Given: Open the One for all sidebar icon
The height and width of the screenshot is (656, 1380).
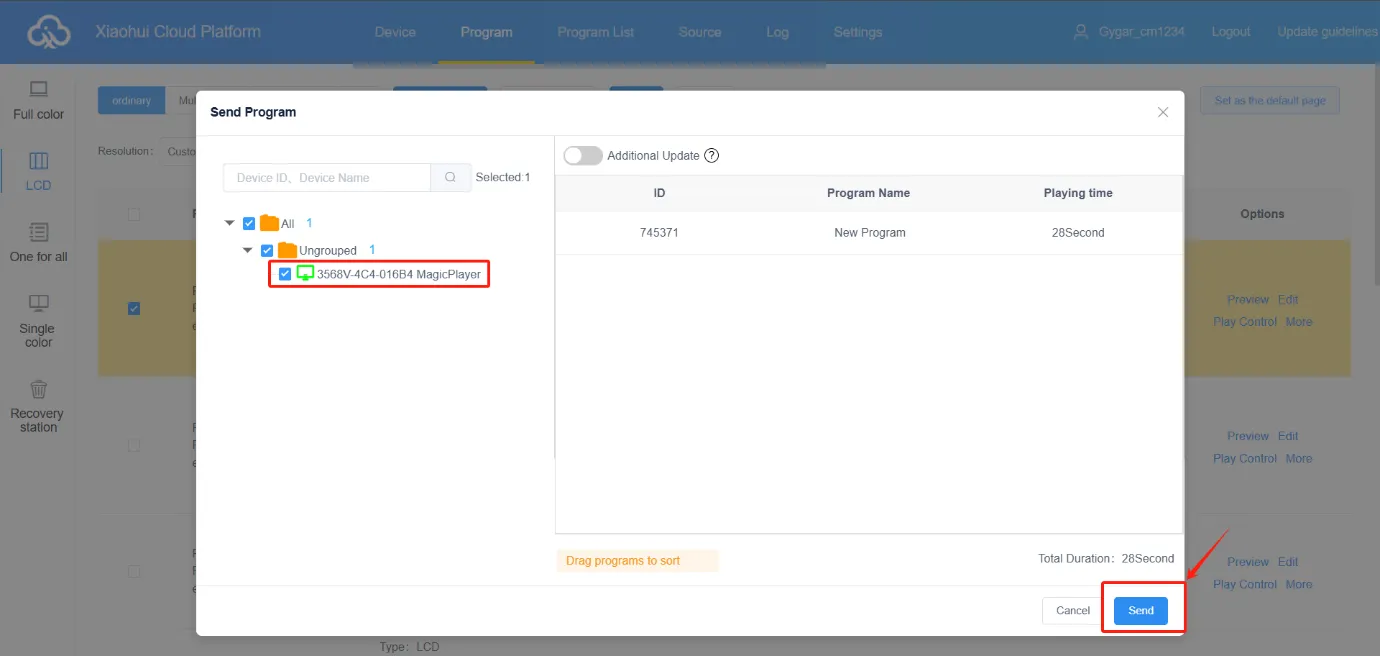Looking at the screenshot, I should click(x=38, y=232).
